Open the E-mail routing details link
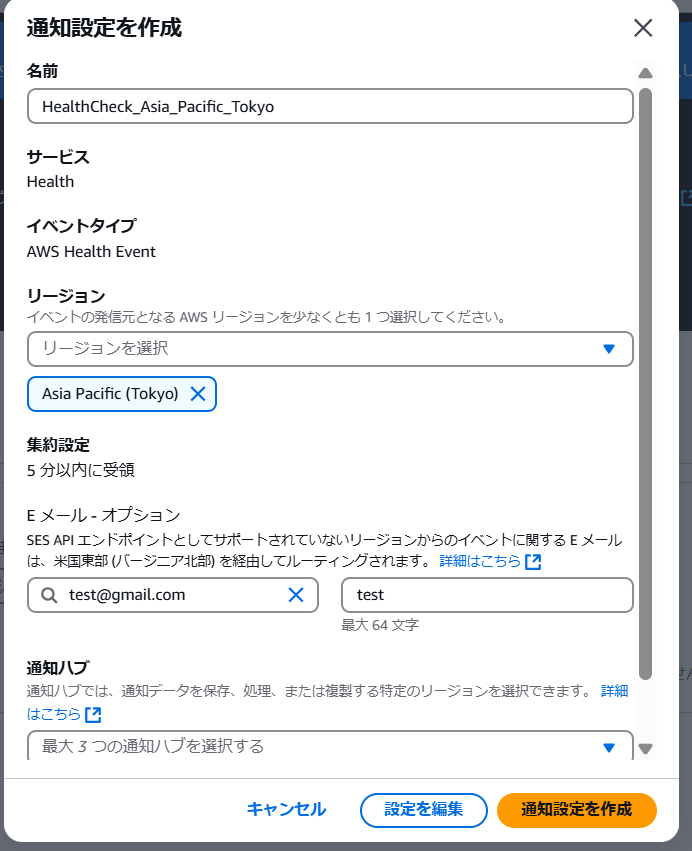Image resolution: width=692 pixels, height=851 pixels. click(x=480, y=561)
